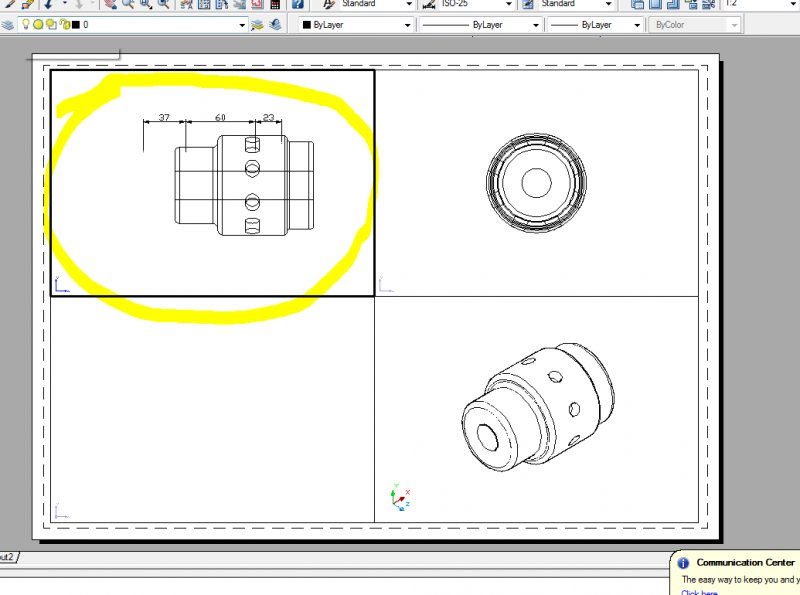
Task: Click the Polygonal Viewport icon
Action: tap(673, 4)
